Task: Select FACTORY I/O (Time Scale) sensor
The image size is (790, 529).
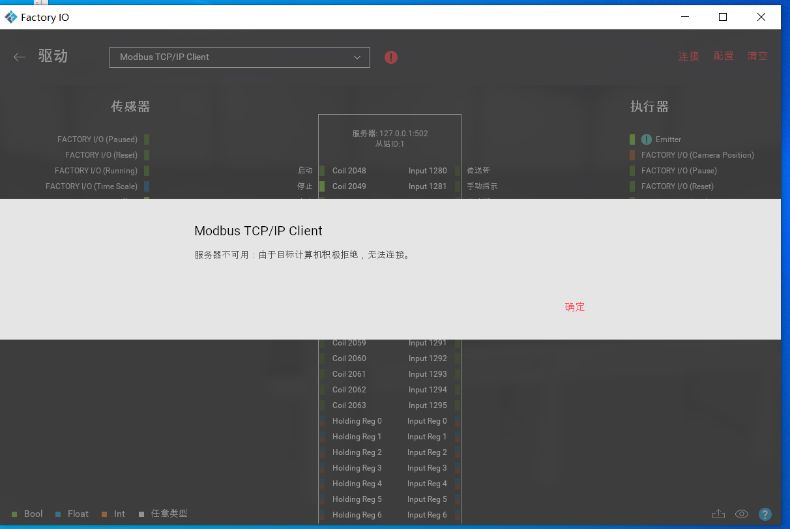Action: 91,186
